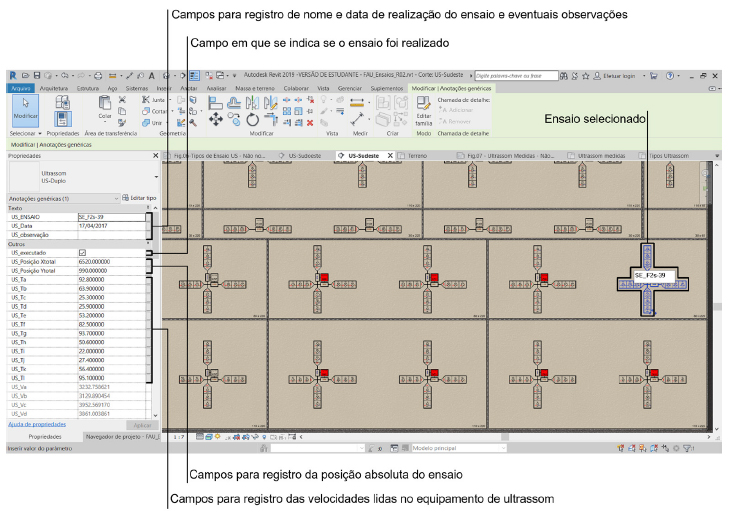Screen dimensions: 730x517
Task: Open the Anotações genéricas filter dropdown
Action: pyautogui.click(x=60, y=199)
